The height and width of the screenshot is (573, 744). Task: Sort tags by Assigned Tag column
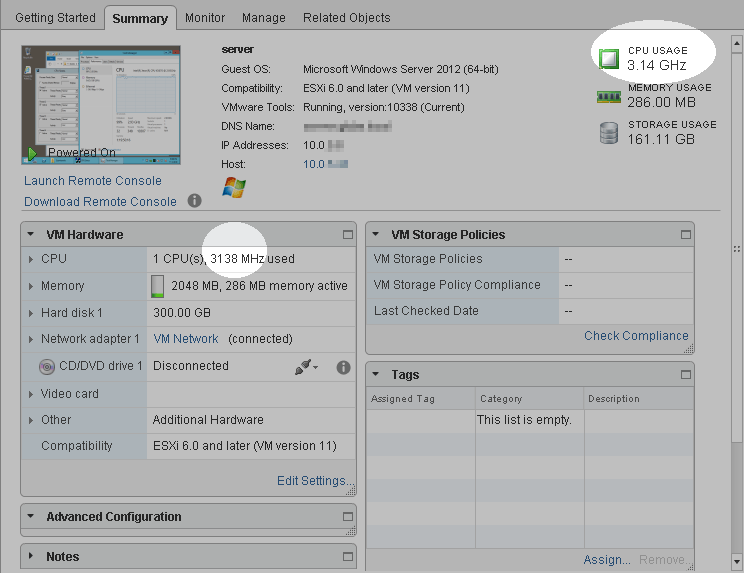tap(420, 398)
